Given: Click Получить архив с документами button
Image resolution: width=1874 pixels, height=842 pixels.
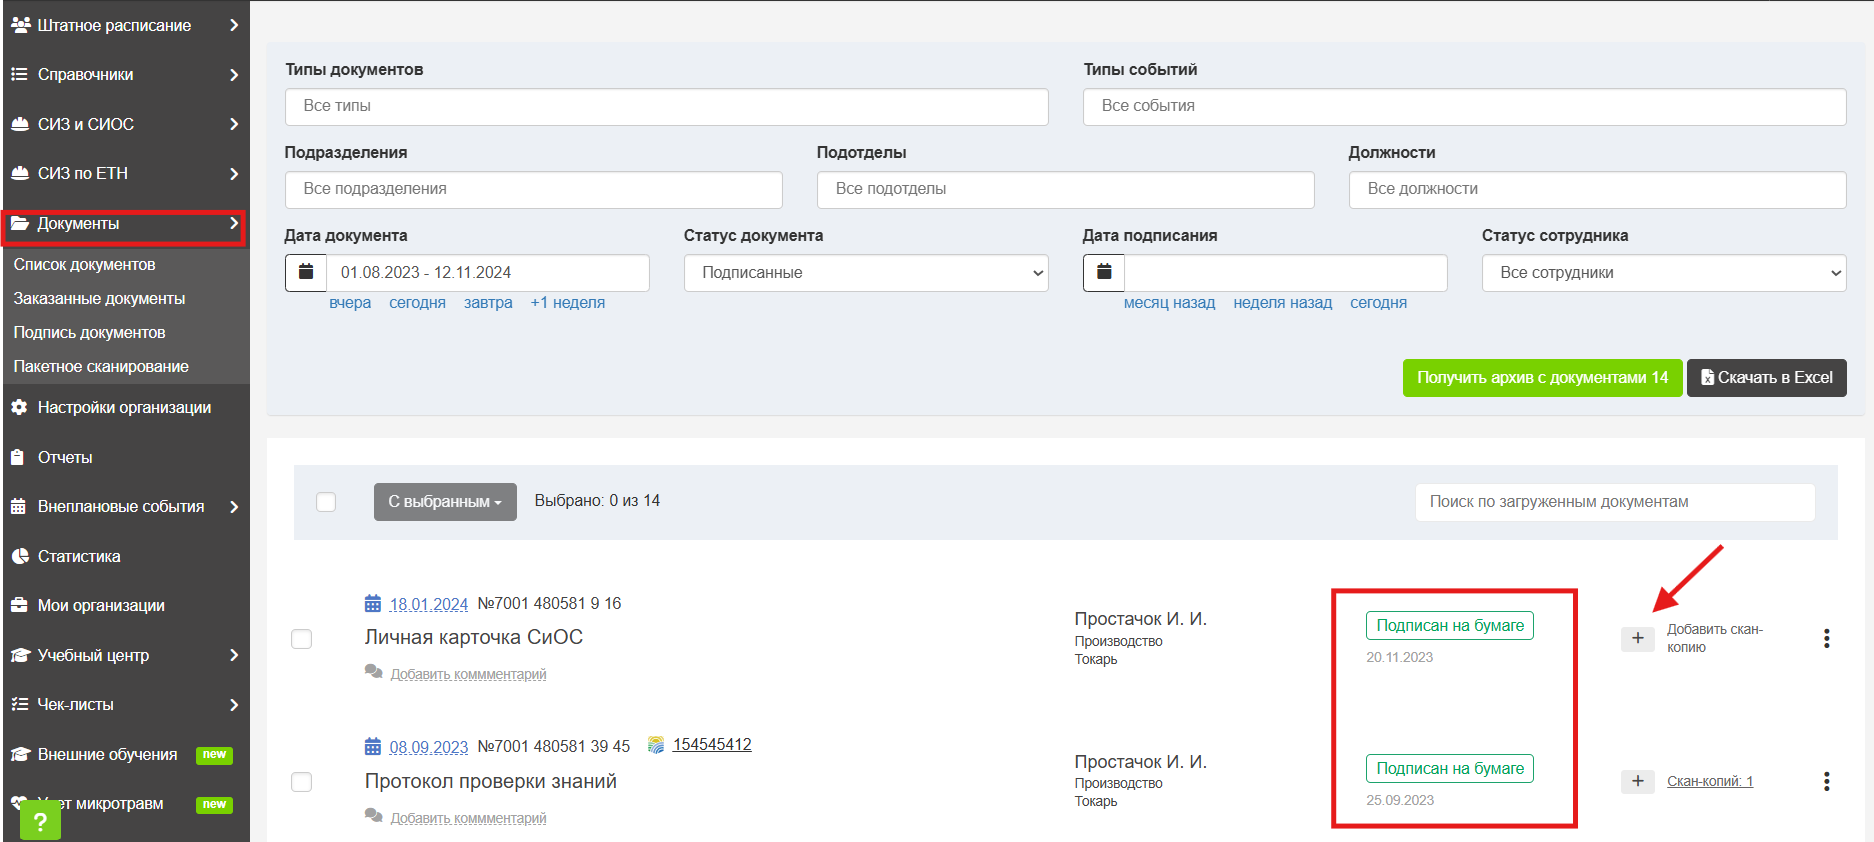Looking at the screenshot, I should [1542, 378].
